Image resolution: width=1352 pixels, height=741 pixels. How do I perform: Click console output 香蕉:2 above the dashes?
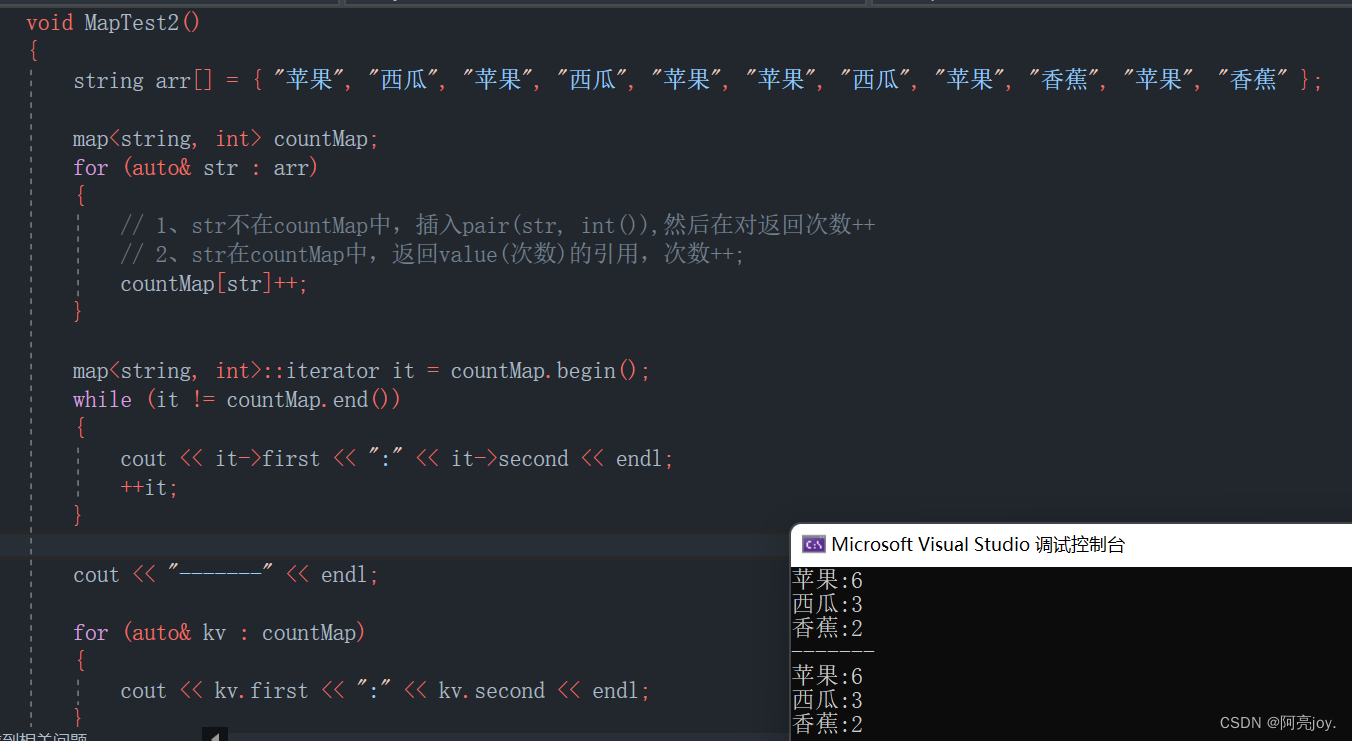(827, 629)
